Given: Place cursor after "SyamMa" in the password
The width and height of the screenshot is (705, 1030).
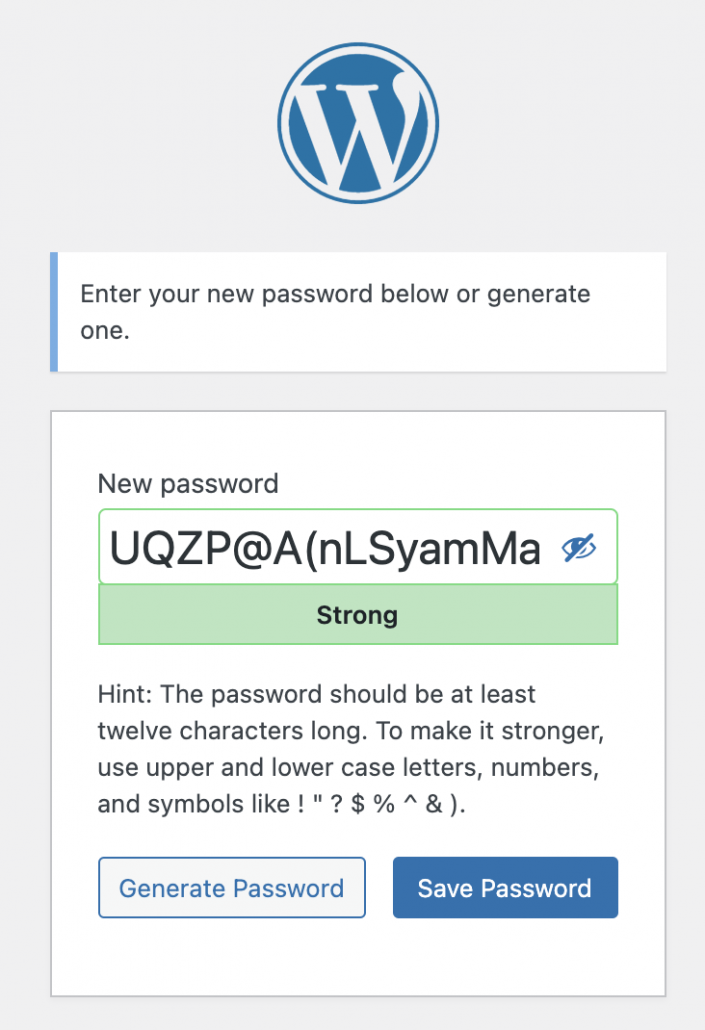Looking at the screenshot, I should (542, 549).
